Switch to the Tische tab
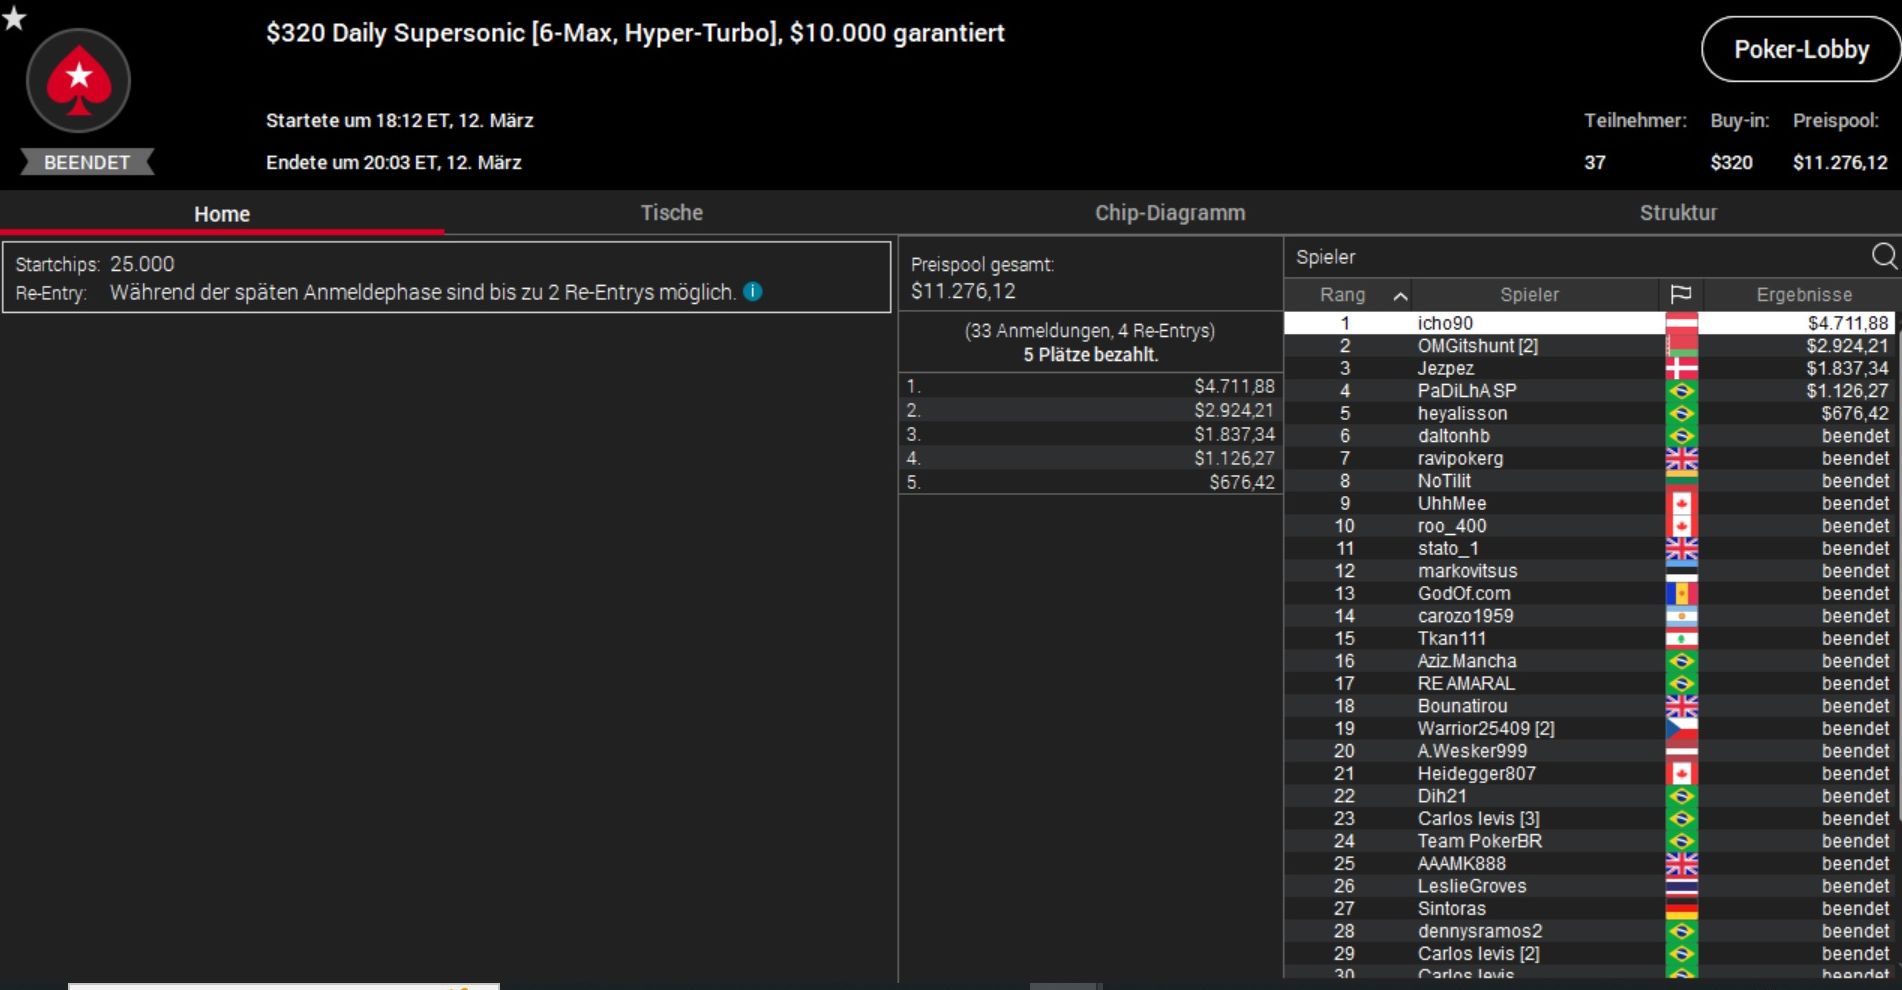 coord(672,213)
